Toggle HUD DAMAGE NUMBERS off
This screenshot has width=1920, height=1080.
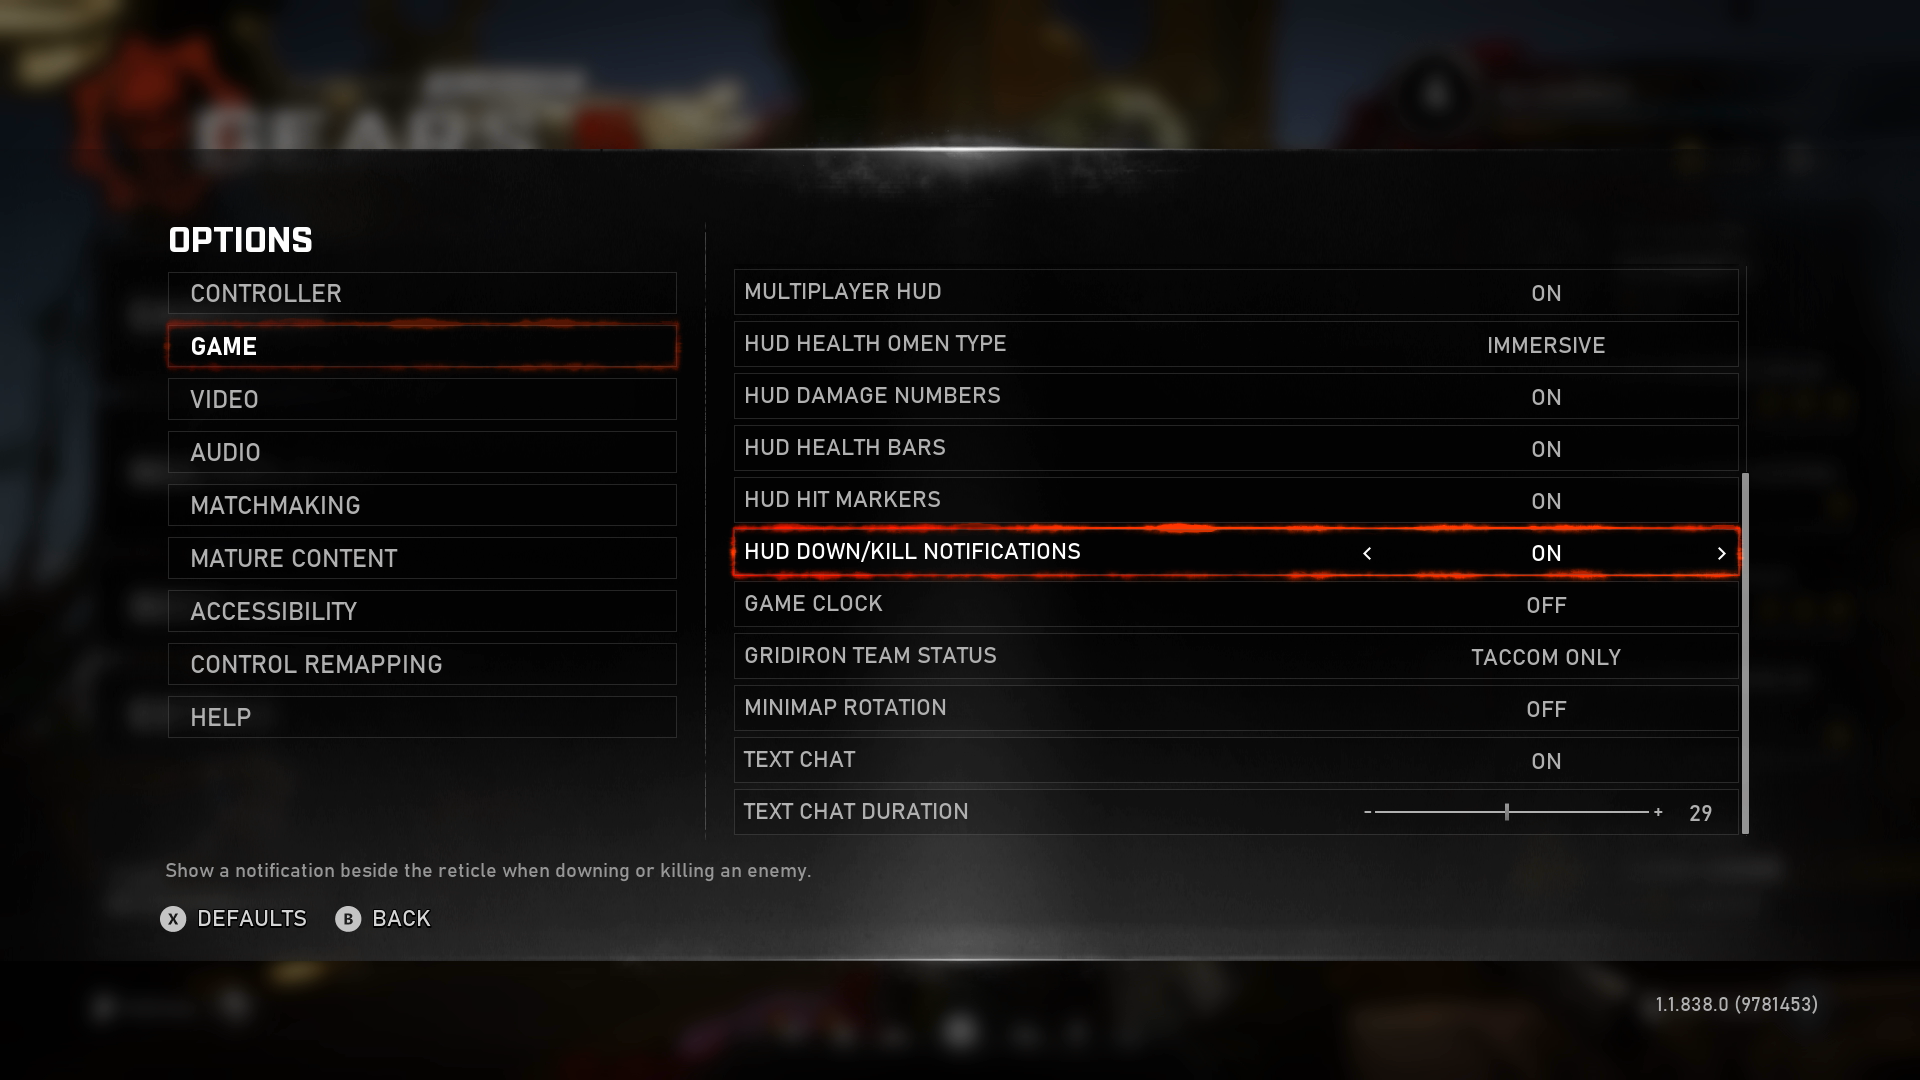(1545, 396)
